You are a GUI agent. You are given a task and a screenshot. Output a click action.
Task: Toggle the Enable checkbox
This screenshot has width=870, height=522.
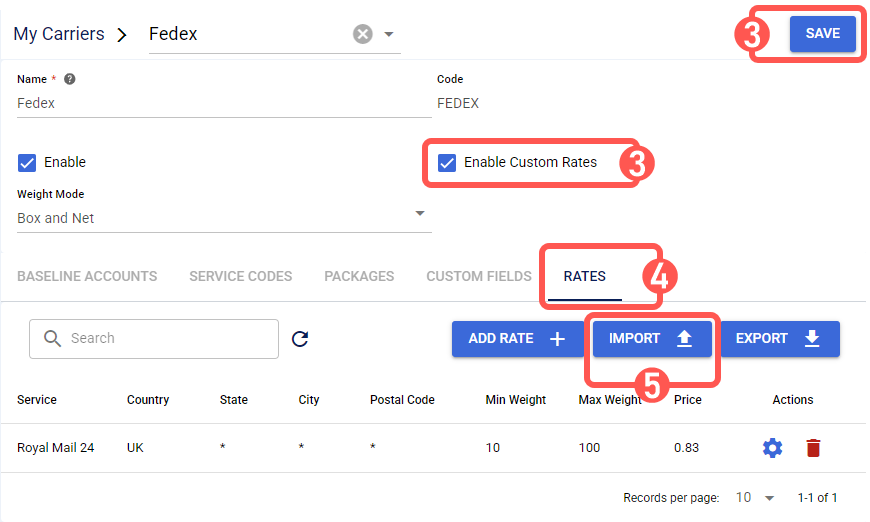tap(27, 163)
